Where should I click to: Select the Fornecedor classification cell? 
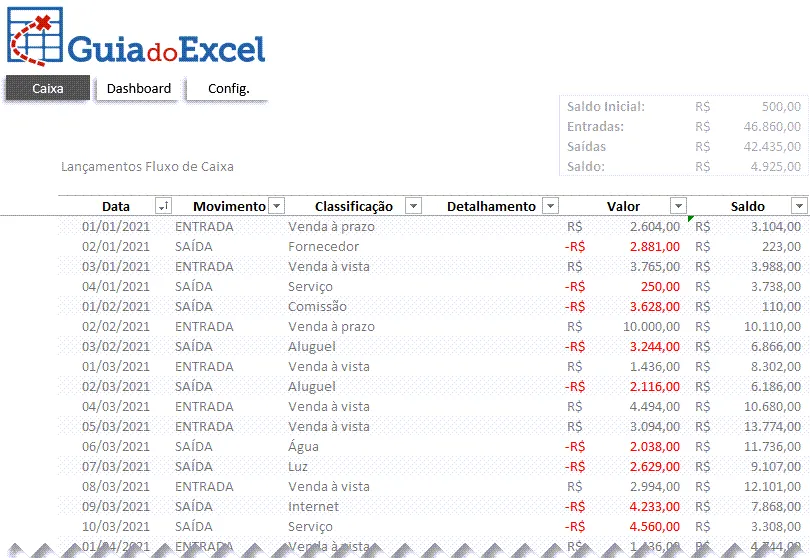point(323,246)
